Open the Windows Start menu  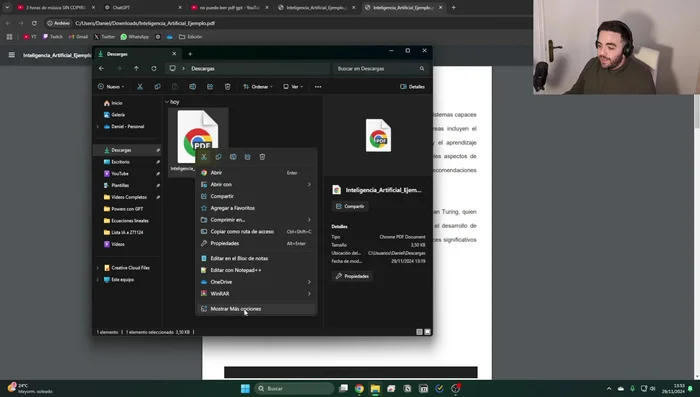(x=245, y=389)
